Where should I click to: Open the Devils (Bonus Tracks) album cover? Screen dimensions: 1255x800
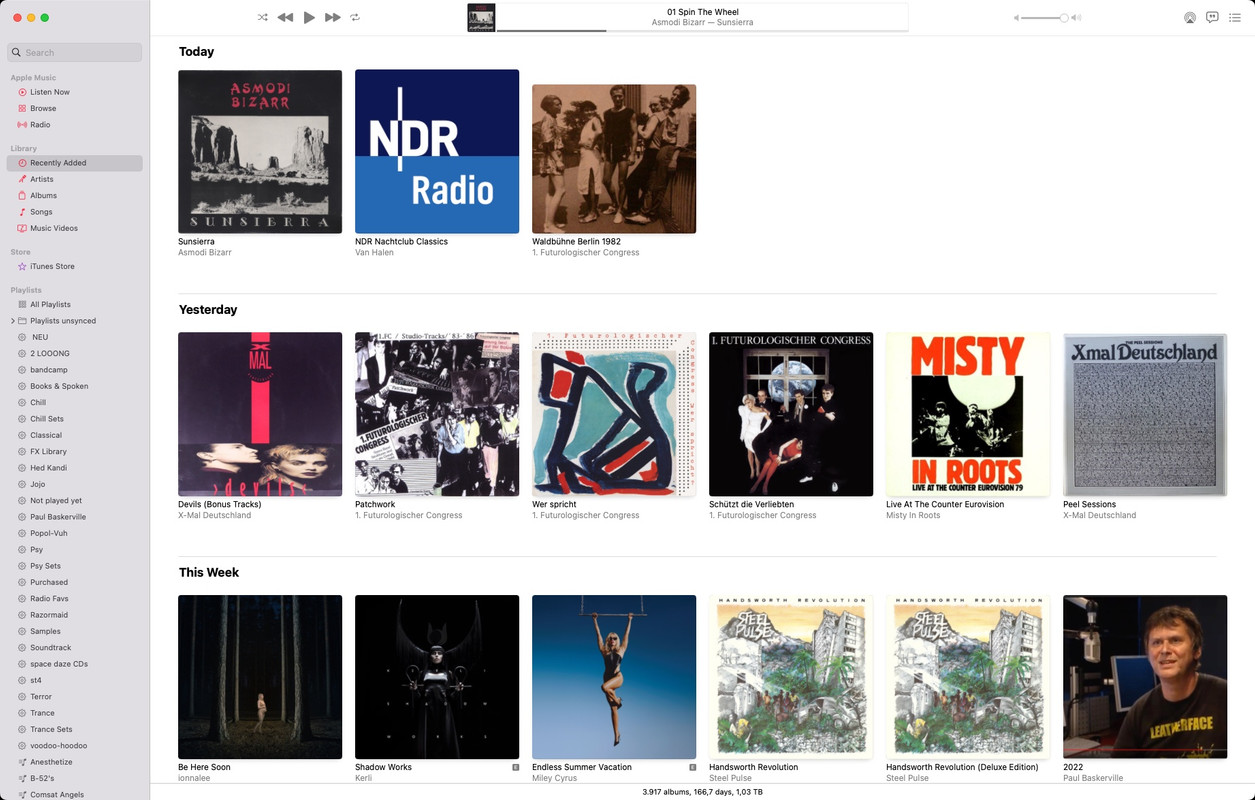(260, 414)
